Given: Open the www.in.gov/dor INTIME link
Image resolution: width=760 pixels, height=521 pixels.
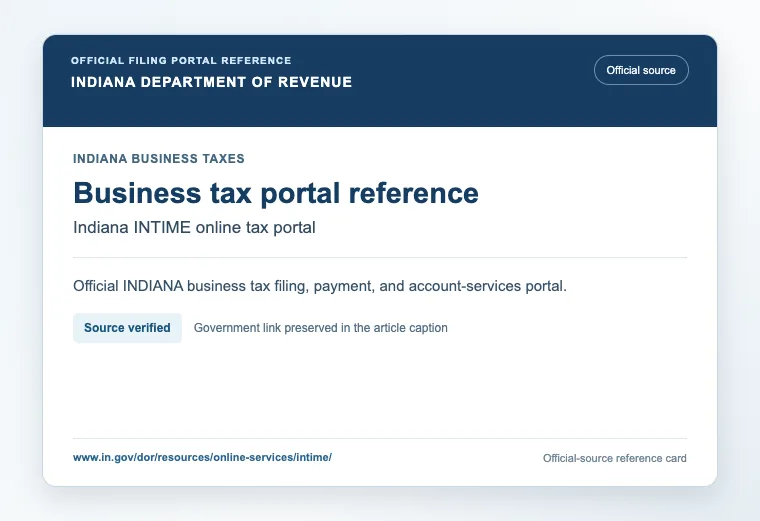Looking at the screenshot, I should pos(202,457).
